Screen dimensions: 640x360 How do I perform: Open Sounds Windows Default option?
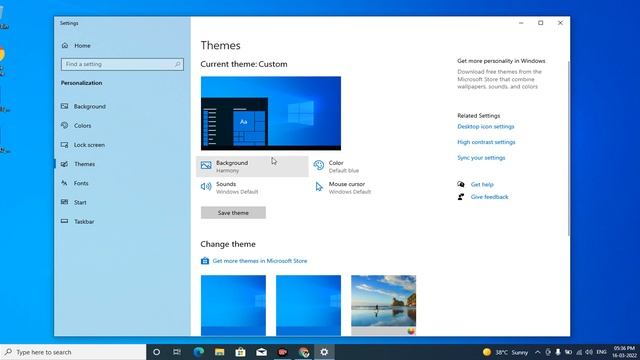click(229, 188)
